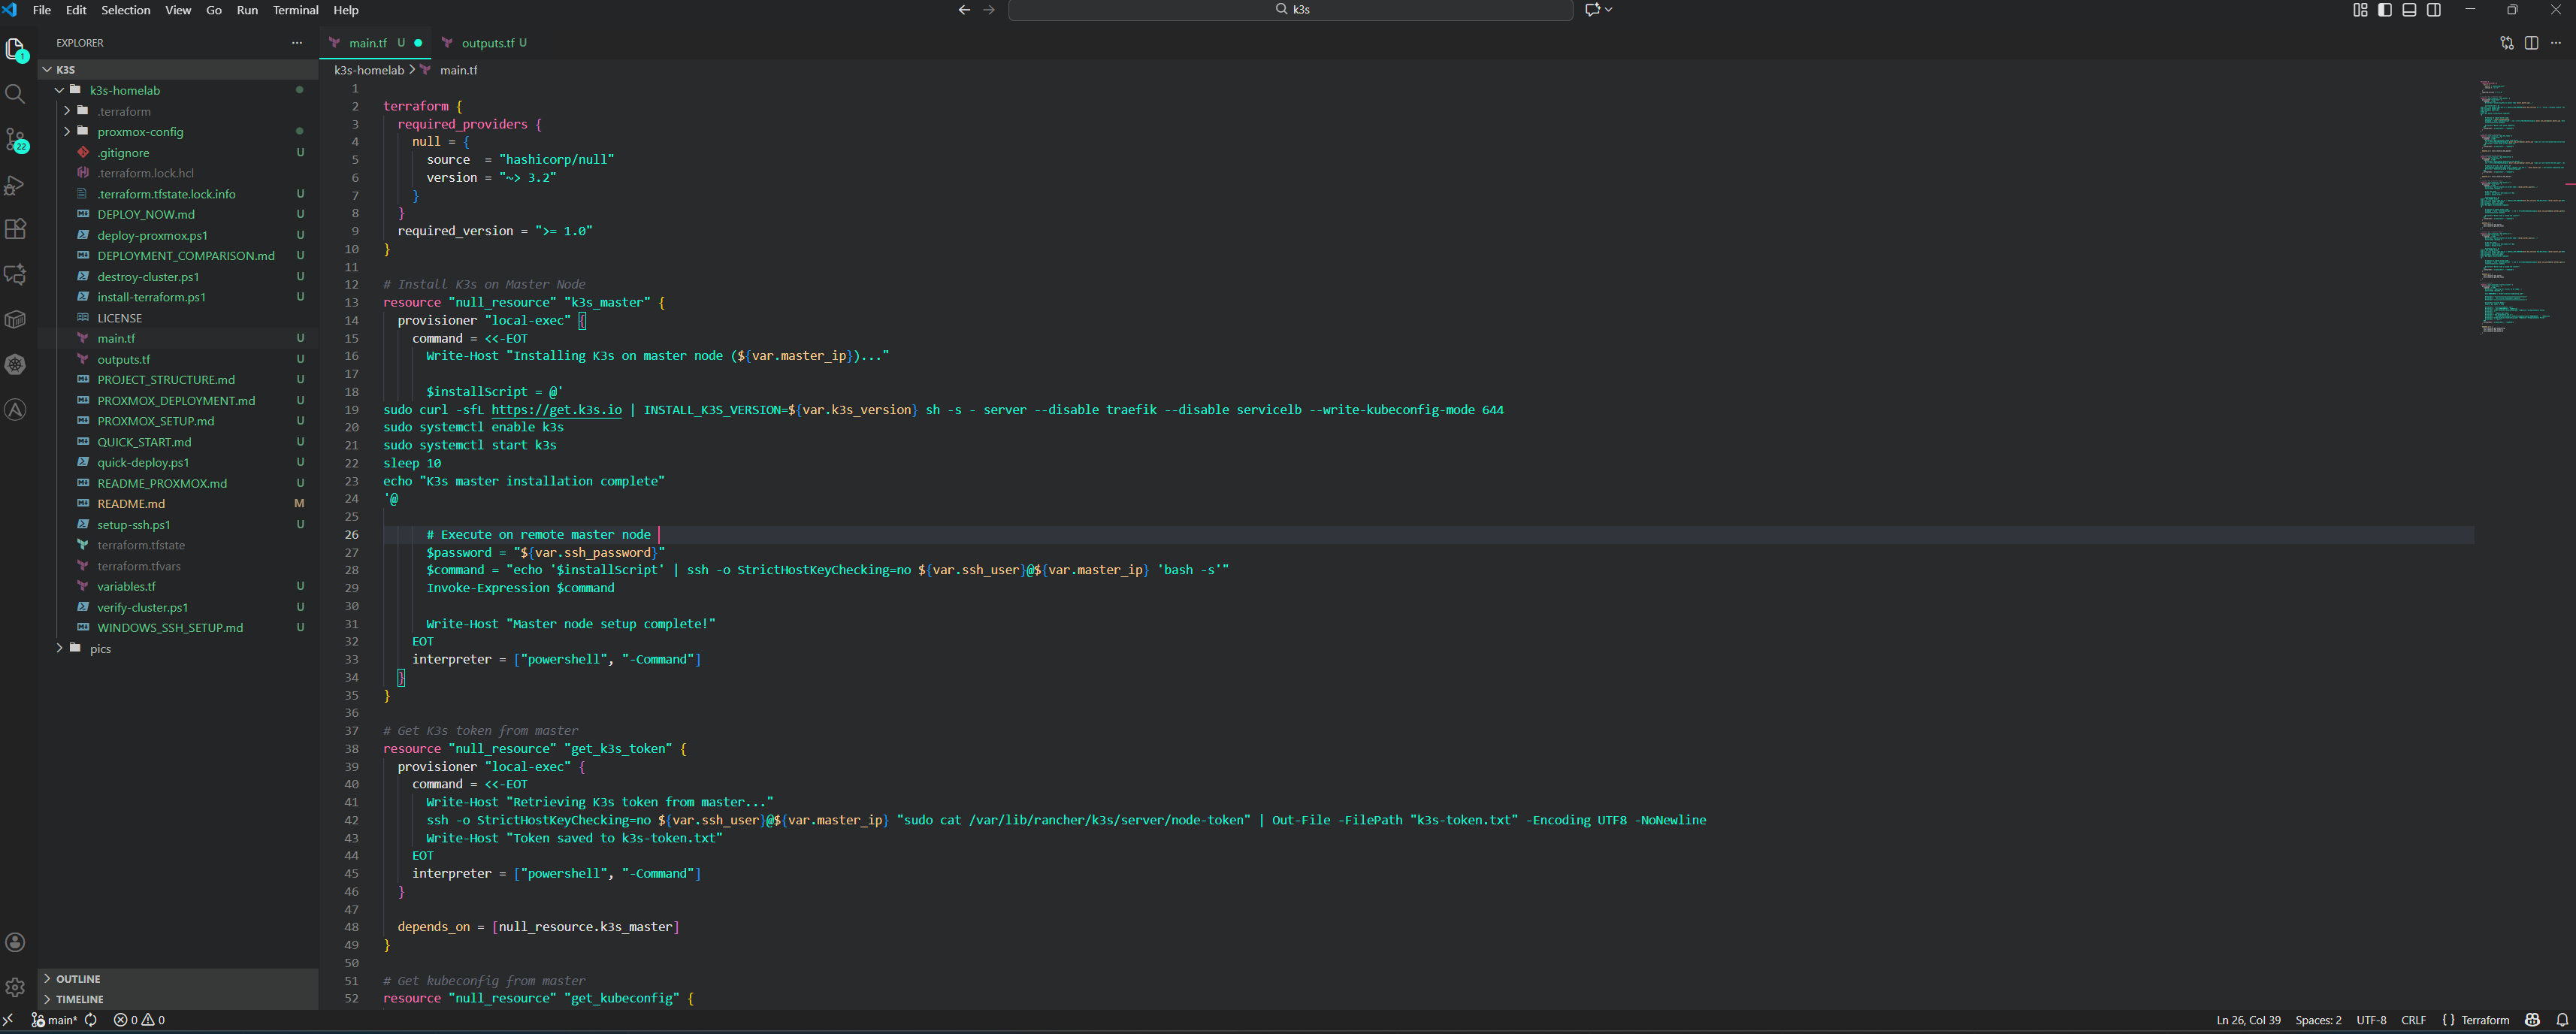Toggle the panel layout from the title bar
Screen dimensions: 2576x1034
click(x=2409, y=10)
